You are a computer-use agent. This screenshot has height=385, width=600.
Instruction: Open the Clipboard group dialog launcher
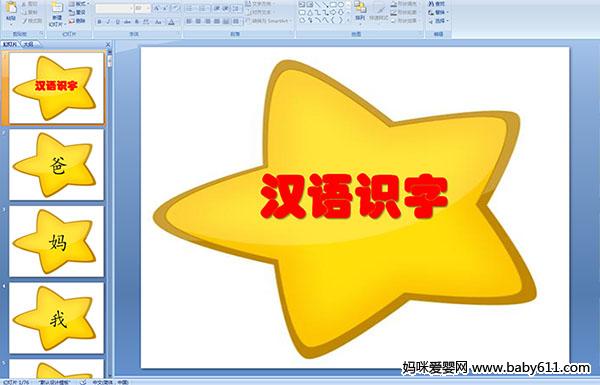41,34
